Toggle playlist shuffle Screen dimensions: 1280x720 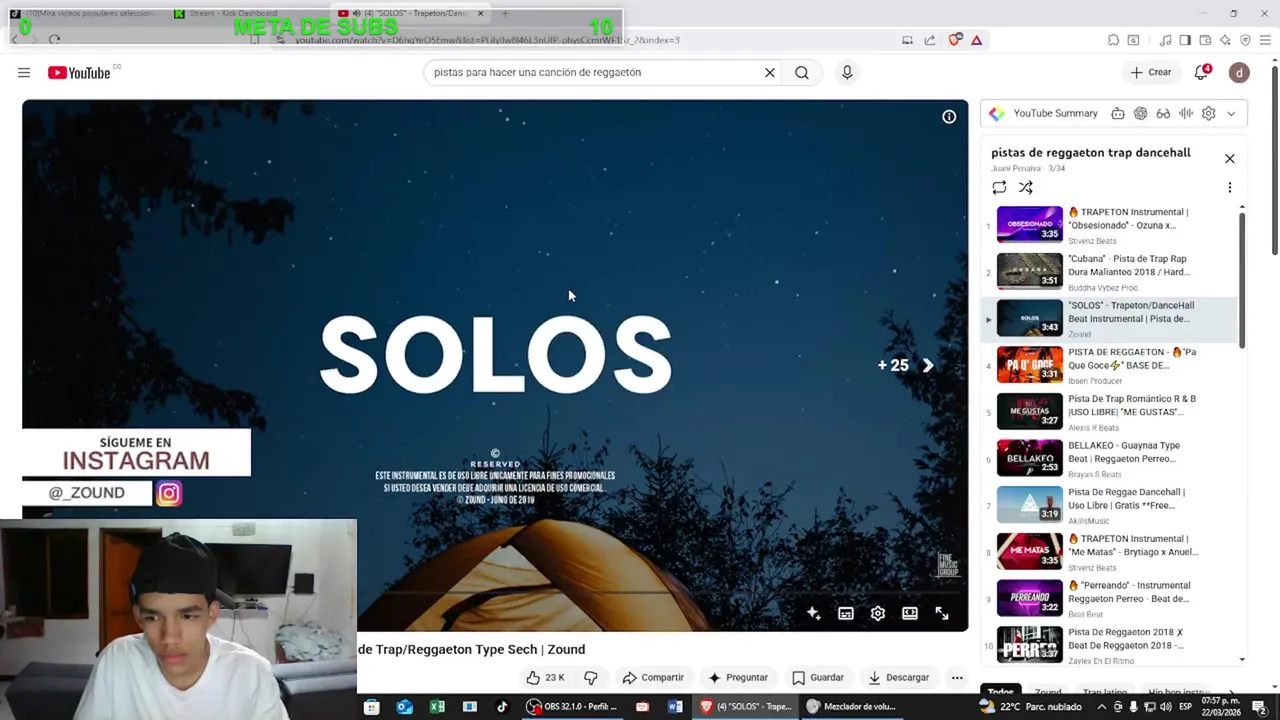1026,187
